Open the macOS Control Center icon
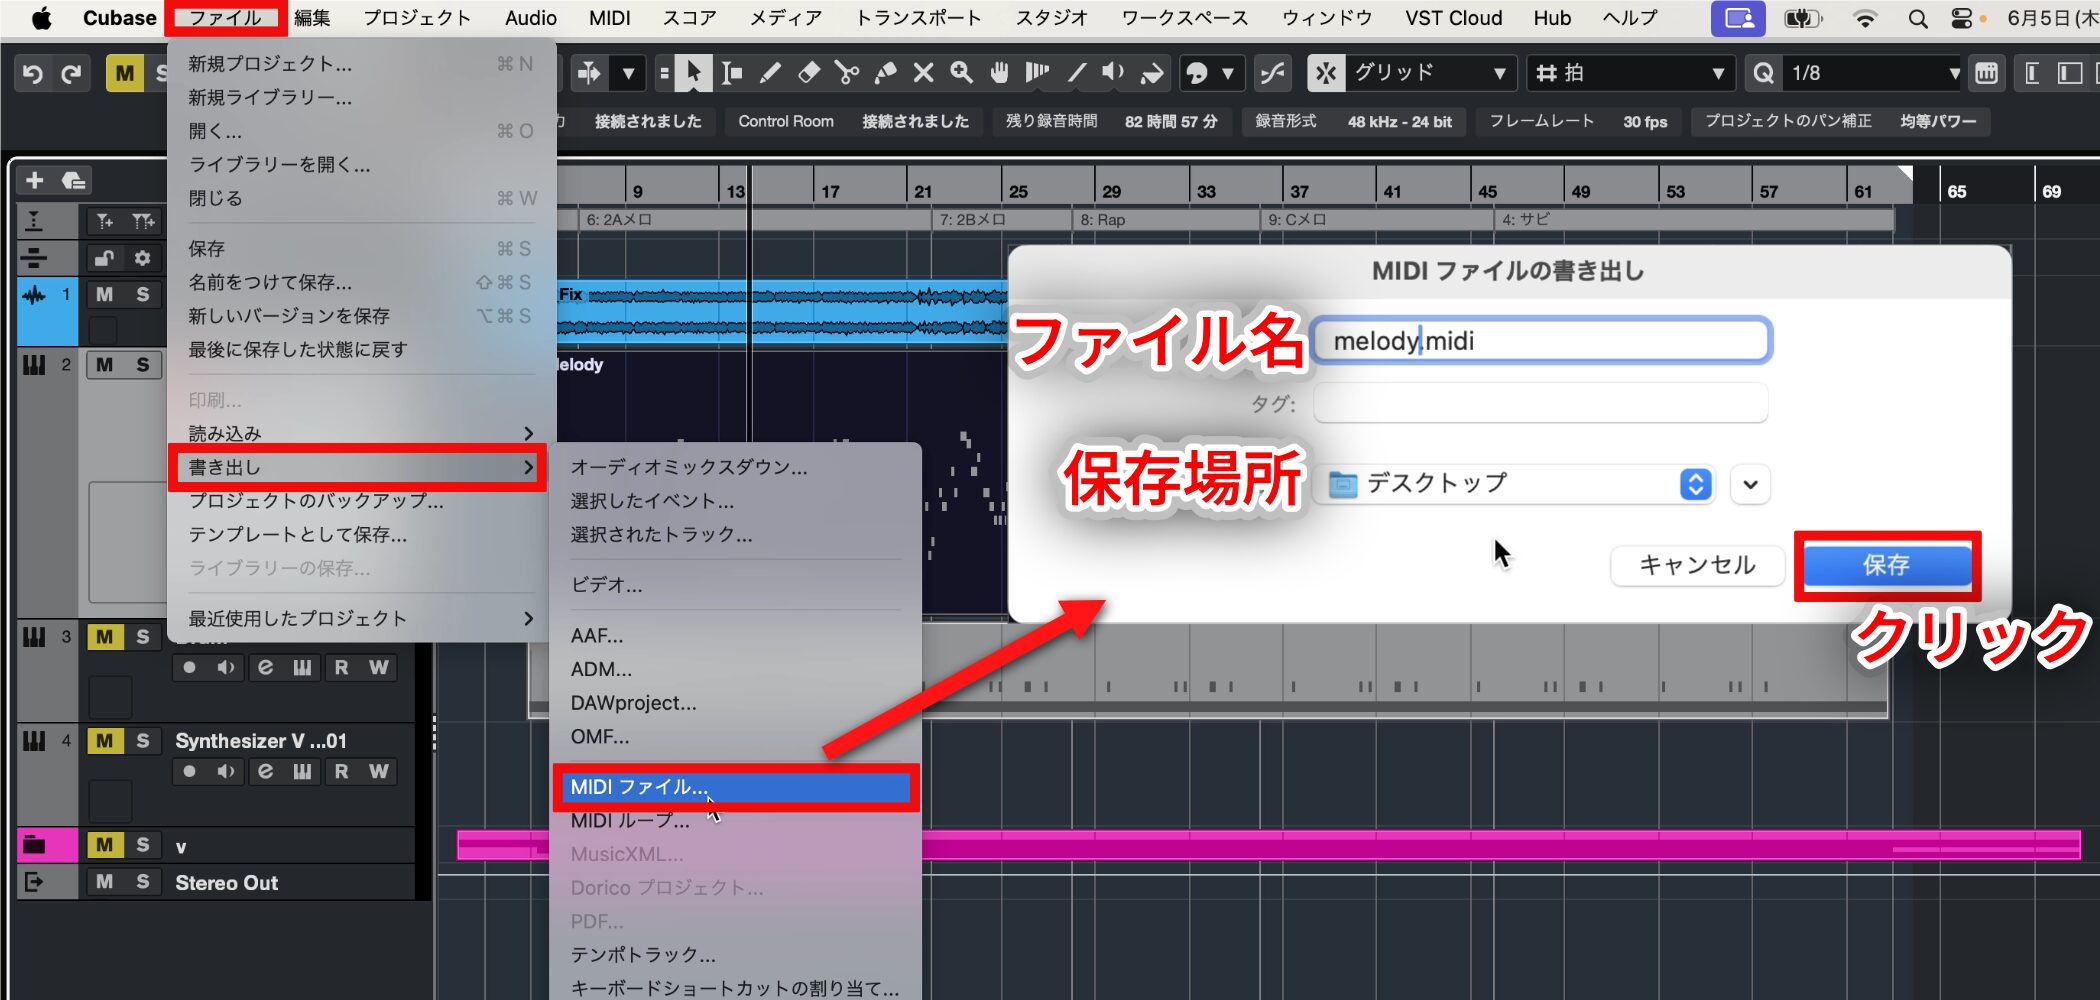Viewport: 2100px width, 1000px height. pyautogui.click(x=1962, y=18)
